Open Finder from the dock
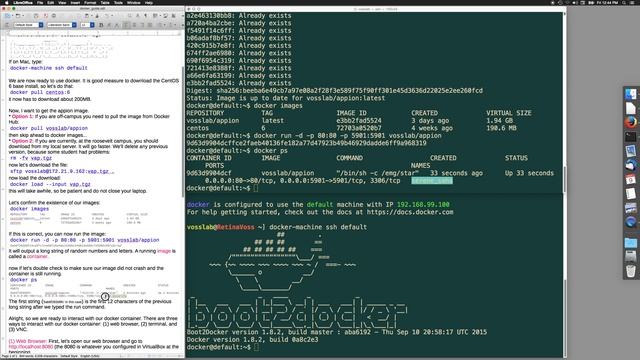The width and height of the screenshot is (640, 360). (630, 94)
